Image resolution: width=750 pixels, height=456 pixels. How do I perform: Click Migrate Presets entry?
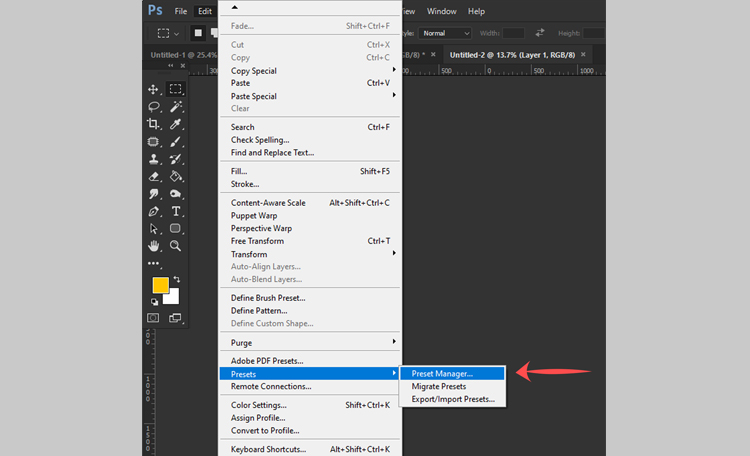[x=439, y=386]
